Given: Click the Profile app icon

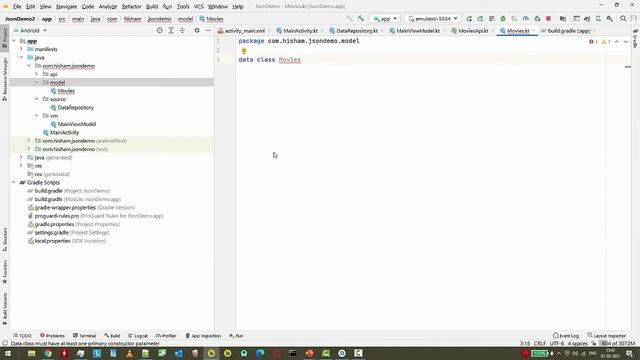Looking at the screenshot, I should [526, 19].
